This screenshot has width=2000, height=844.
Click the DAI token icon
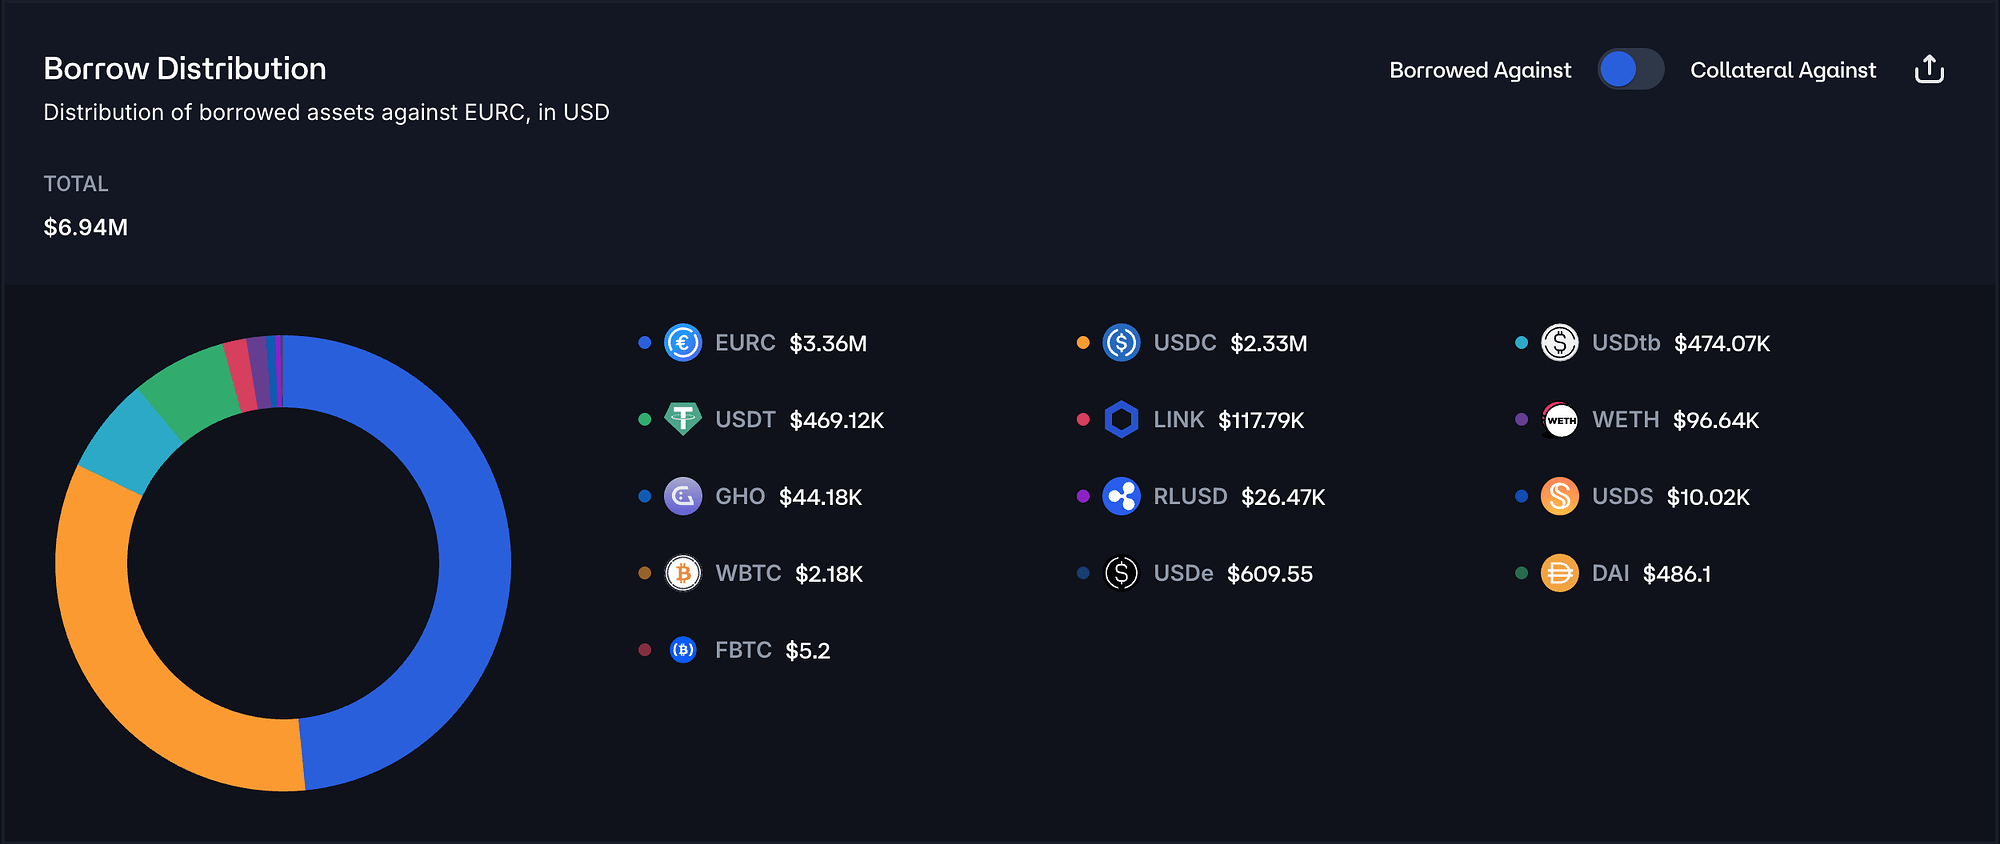[1559, 574]
